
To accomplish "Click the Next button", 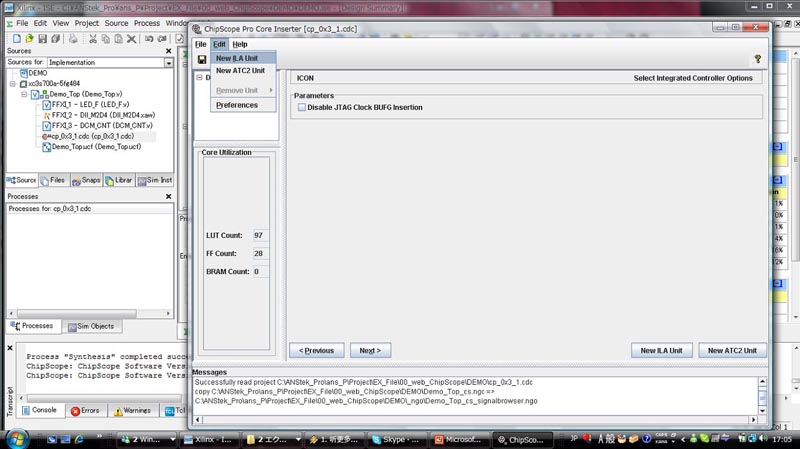I will tap(370, 351).
